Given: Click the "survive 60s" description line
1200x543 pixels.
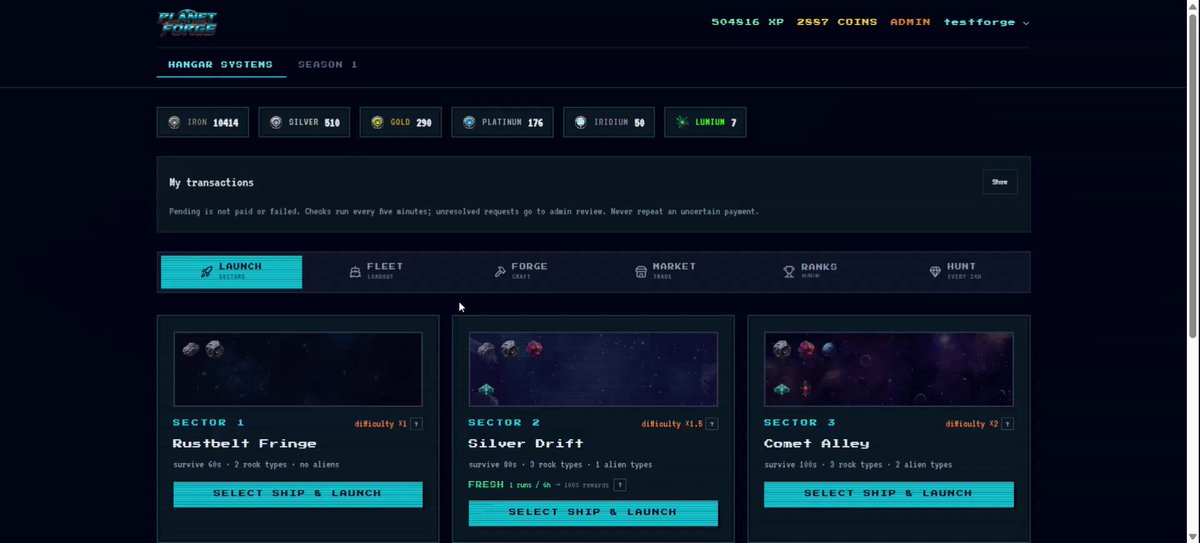Looking at the screenshot, I should point(255,465).
